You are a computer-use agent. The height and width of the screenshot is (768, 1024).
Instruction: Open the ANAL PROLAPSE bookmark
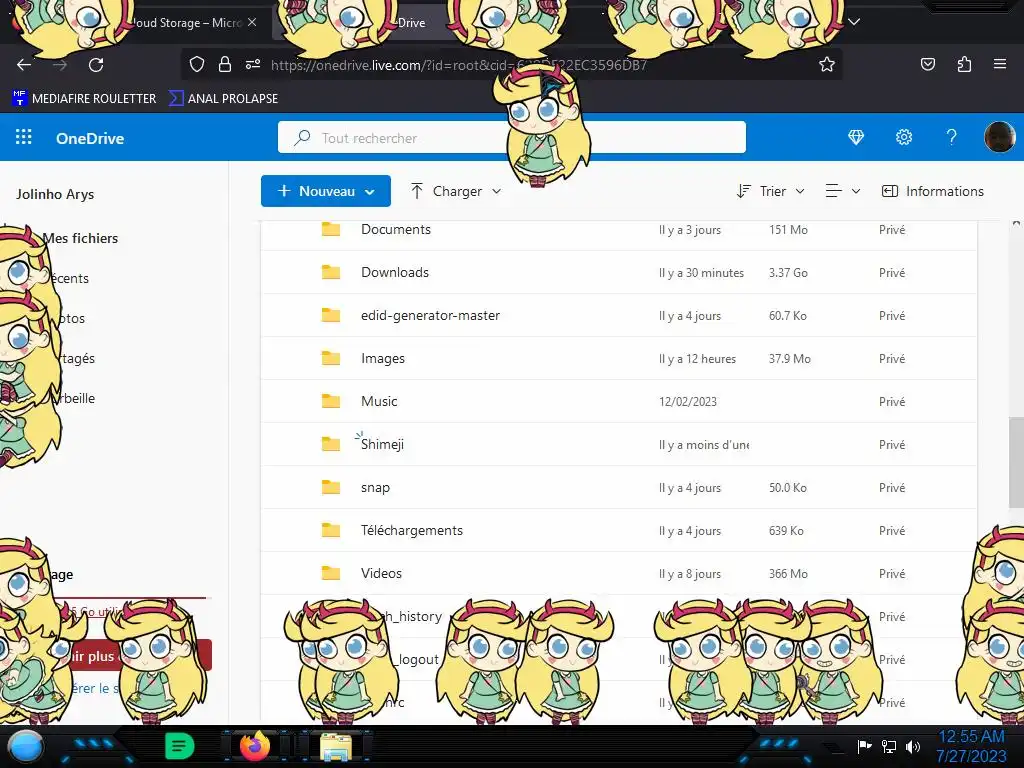pyautogui.click(x=223, y=98)
